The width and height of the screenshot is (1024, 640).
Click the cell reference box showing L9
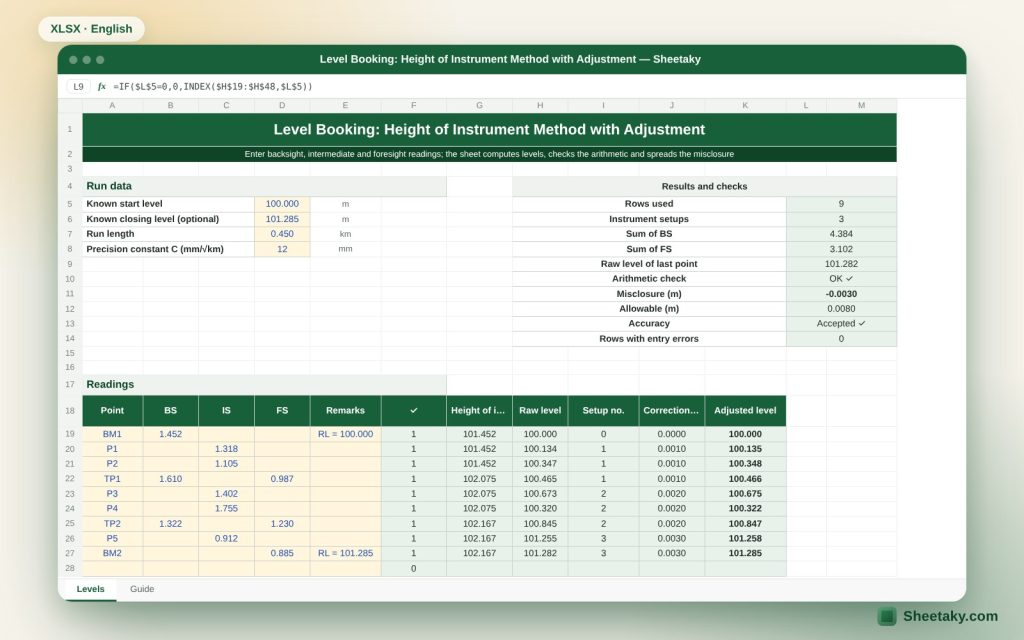[78, 86]
